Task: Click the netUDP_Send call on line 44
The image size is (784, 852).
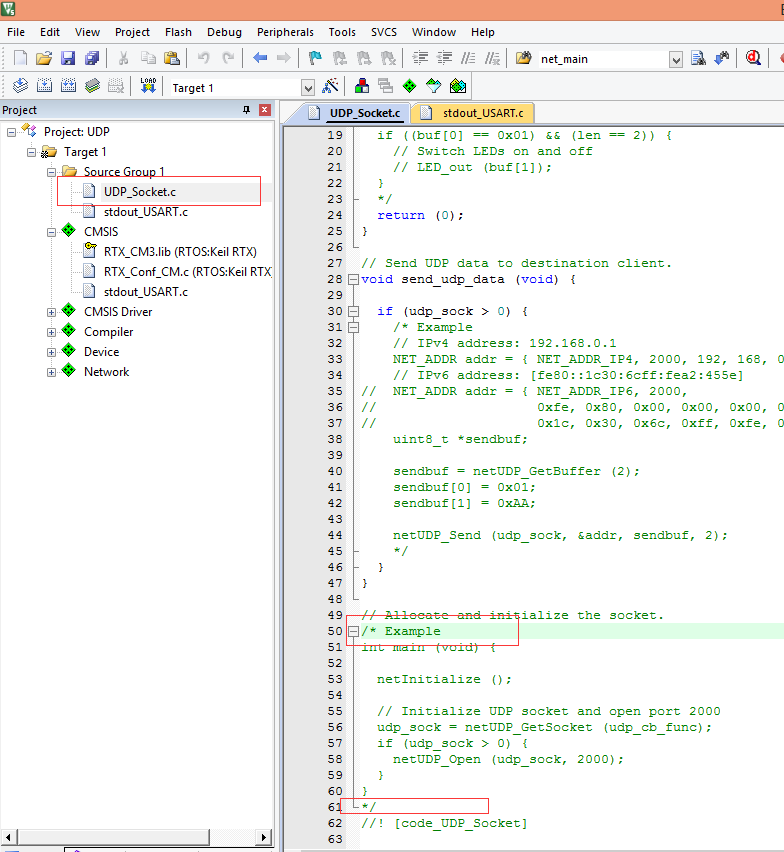Action: pyautogui.click(x=560, y=535)
